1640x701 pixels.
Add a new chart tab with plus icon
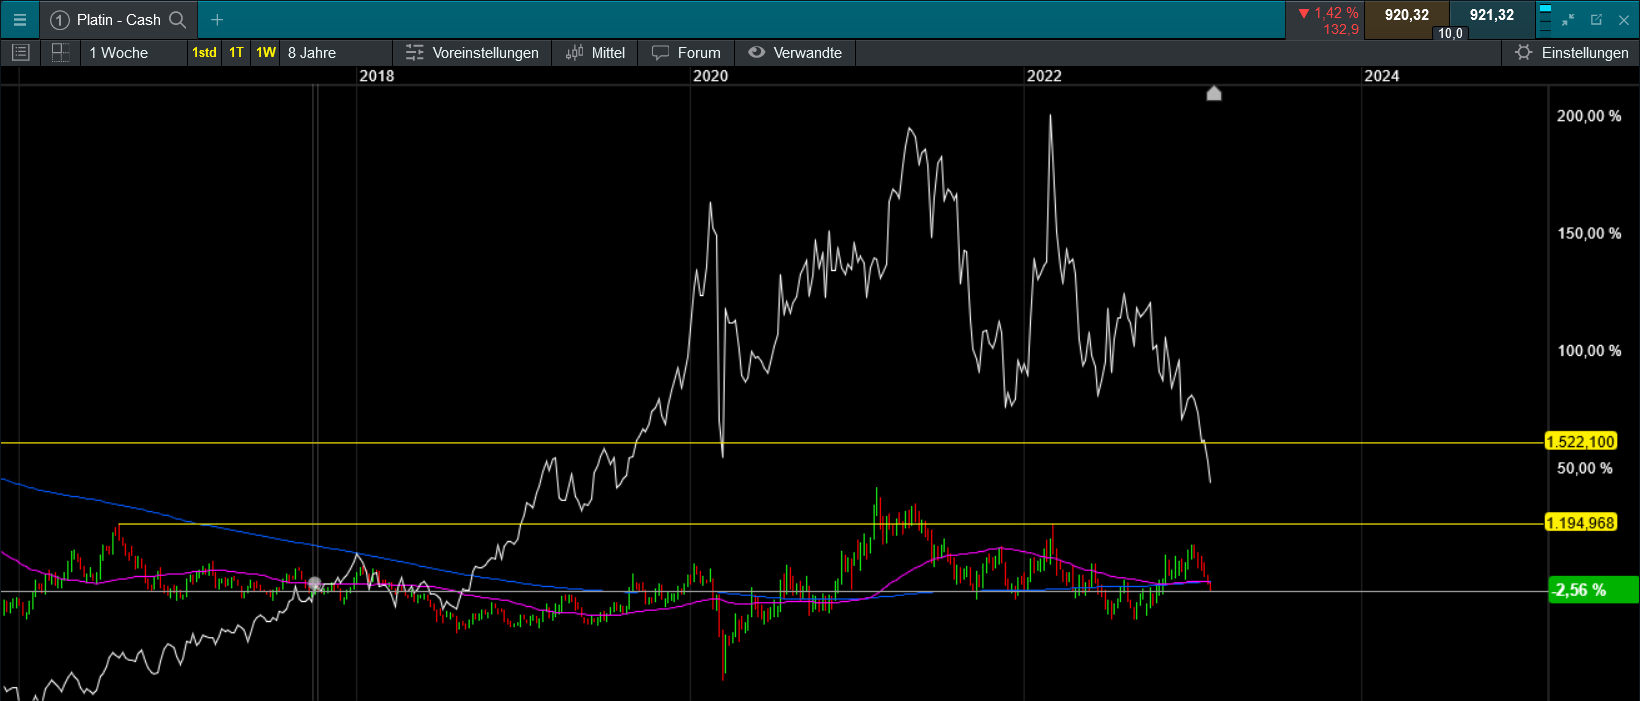point(217,20)
